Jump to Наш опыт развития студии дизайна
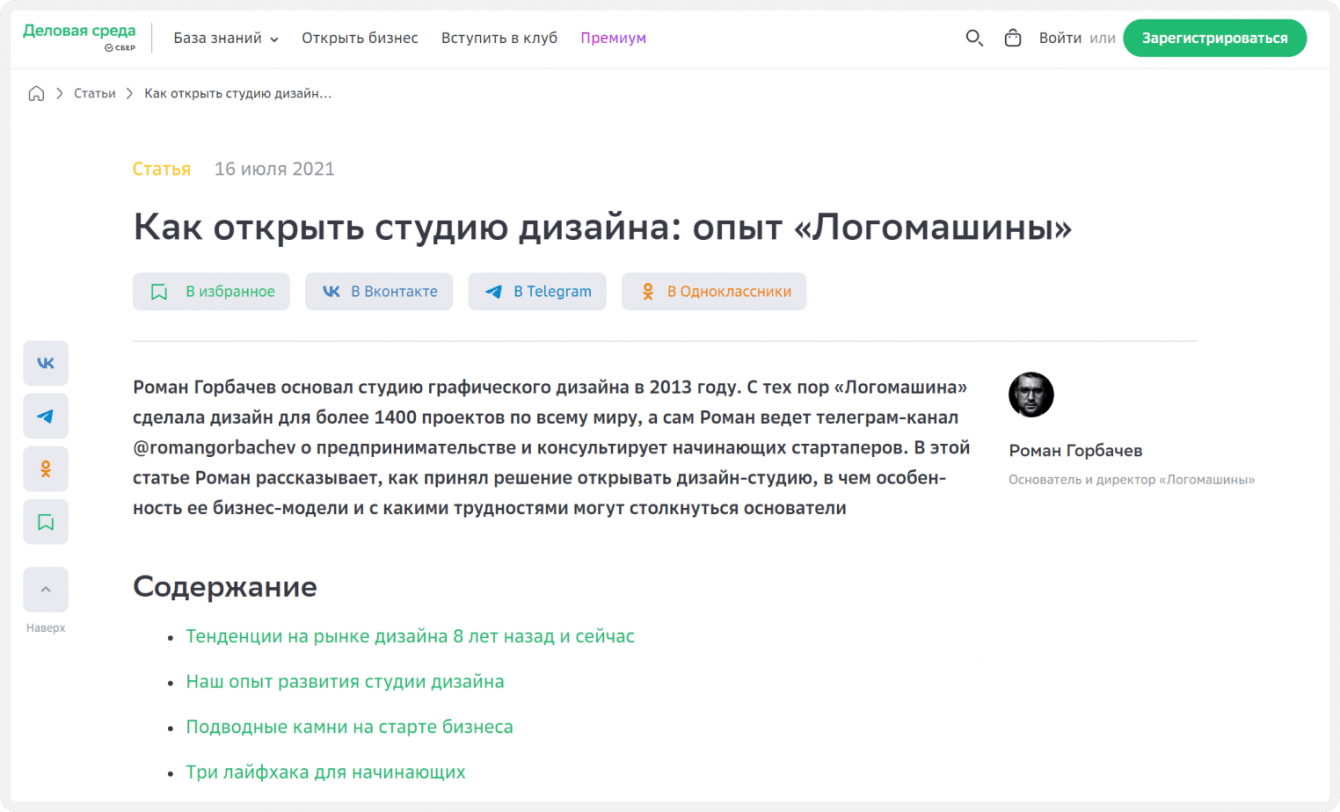Image resolution: width=1340 pixels, height=812 pixels. (x=345, y=682)
